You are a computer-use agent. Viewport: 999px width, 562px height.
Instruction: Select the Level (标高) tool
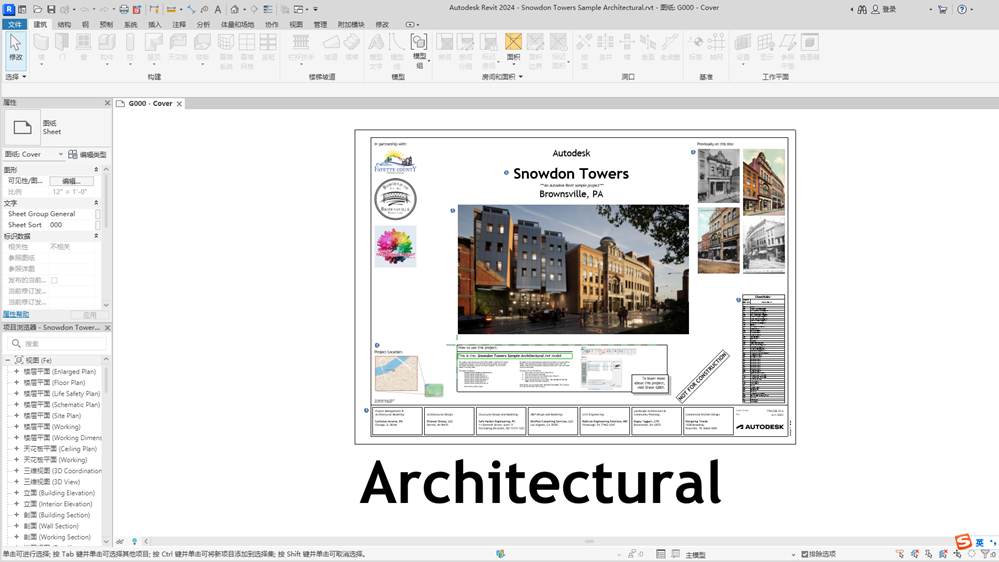point(695,48)
